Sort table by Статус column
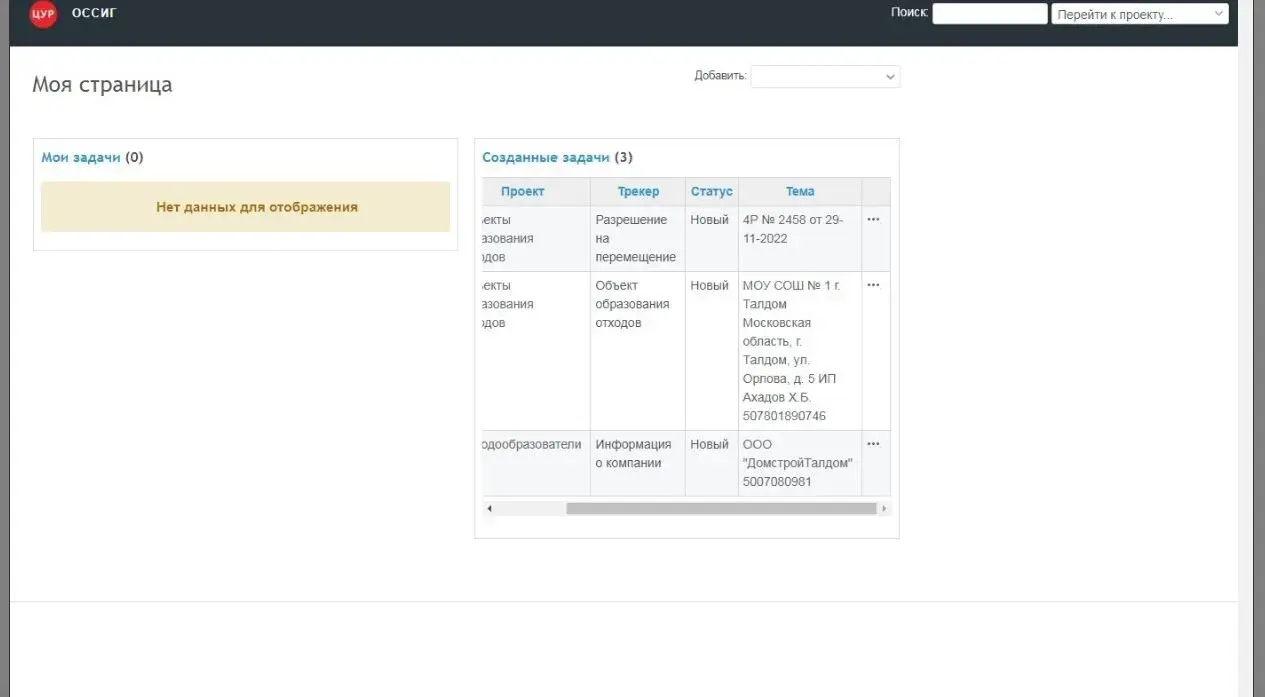The height and width of the screenshot is (697, 1265). click(712, 191)
